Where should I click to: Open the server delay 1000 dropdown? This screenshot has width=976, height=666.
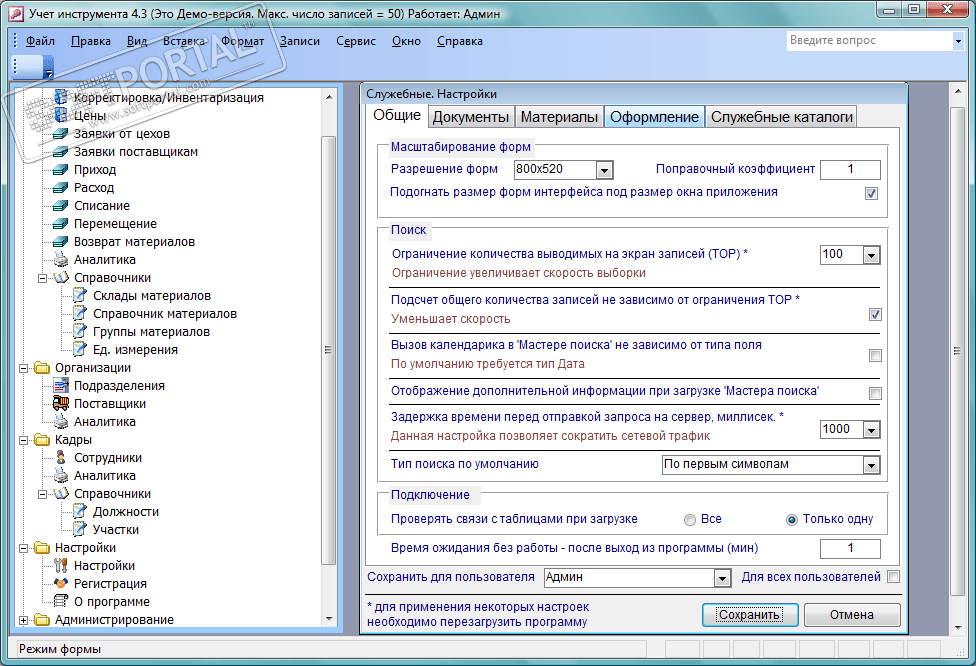(871, 430)
